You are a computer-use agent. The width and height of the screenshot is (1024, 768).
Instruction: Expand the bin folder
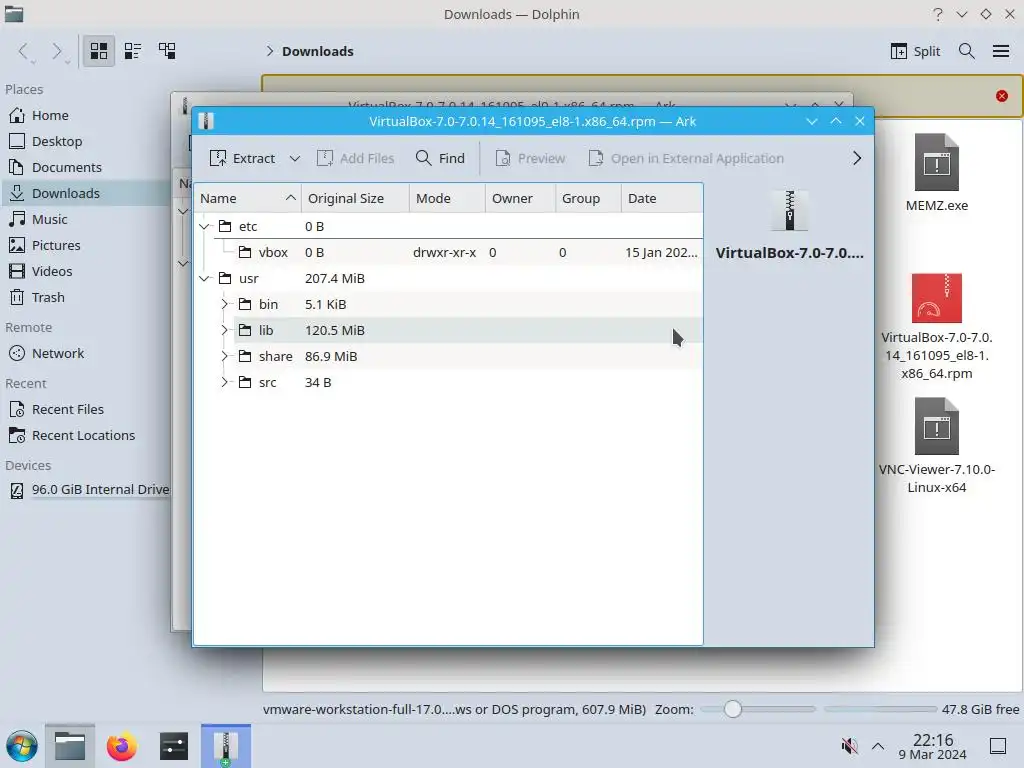(x=225, y=304)
